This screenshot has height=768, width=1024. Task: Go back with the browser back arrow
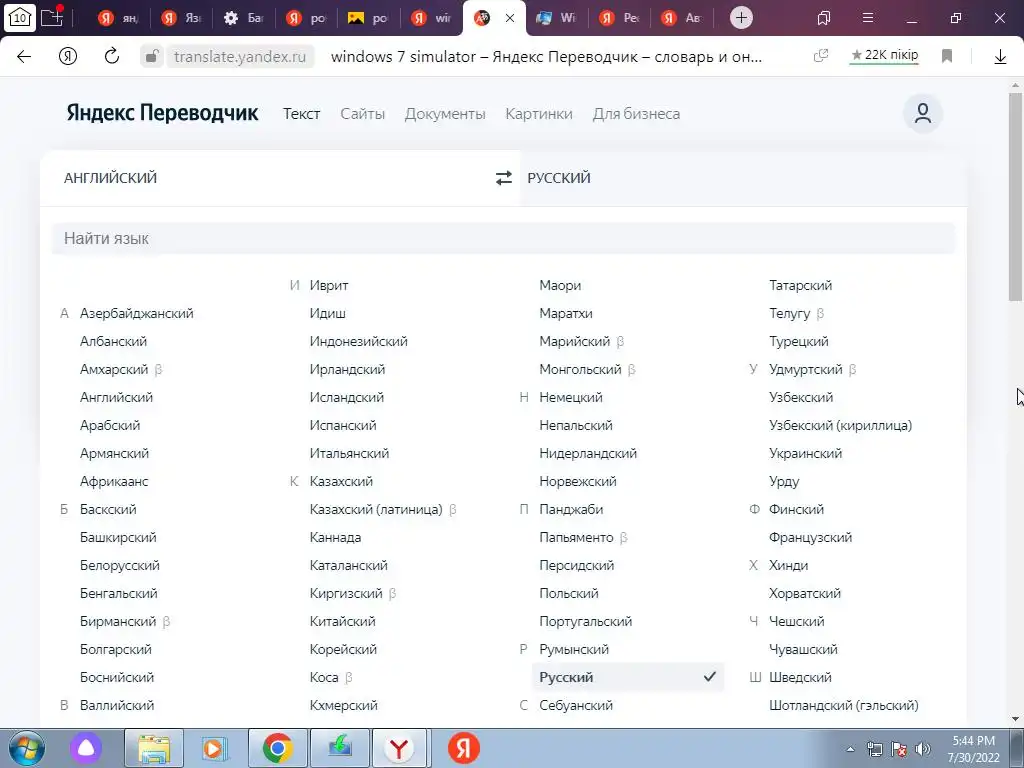(x=24, y=57)
